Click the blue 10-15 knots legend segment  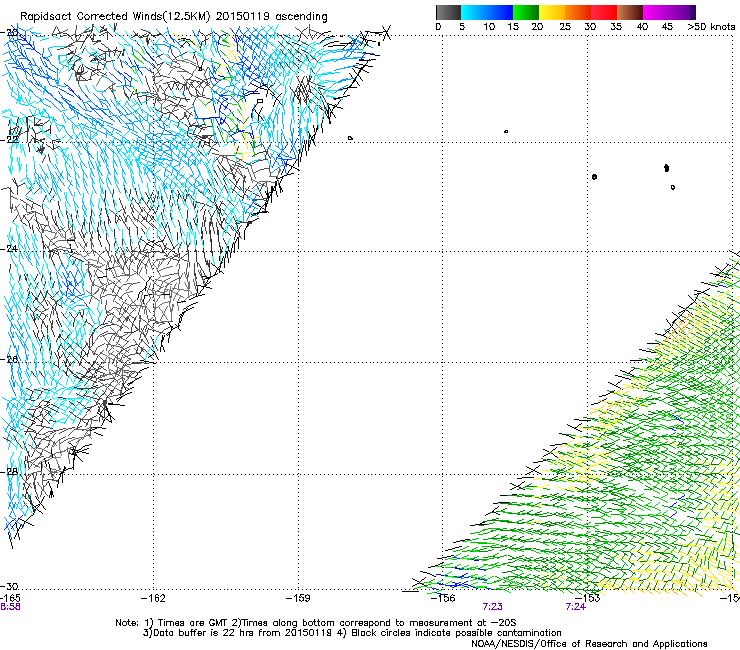500,12
